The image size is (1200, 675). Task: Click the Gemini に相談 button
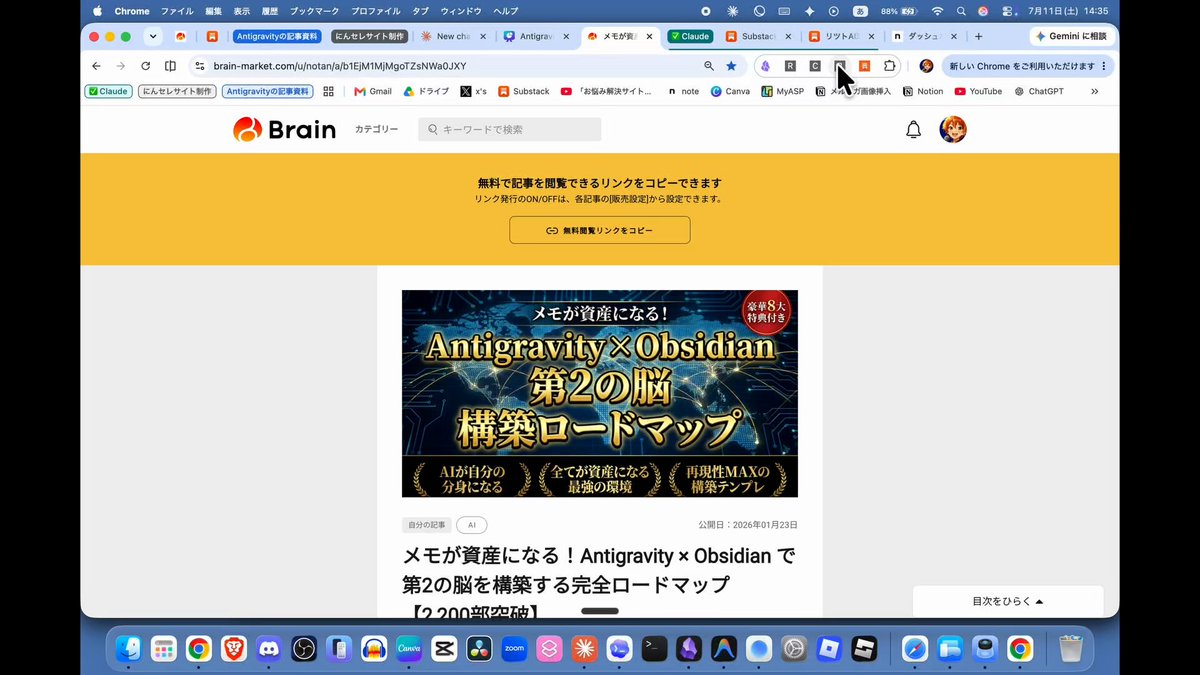(x=1073, y=37)
